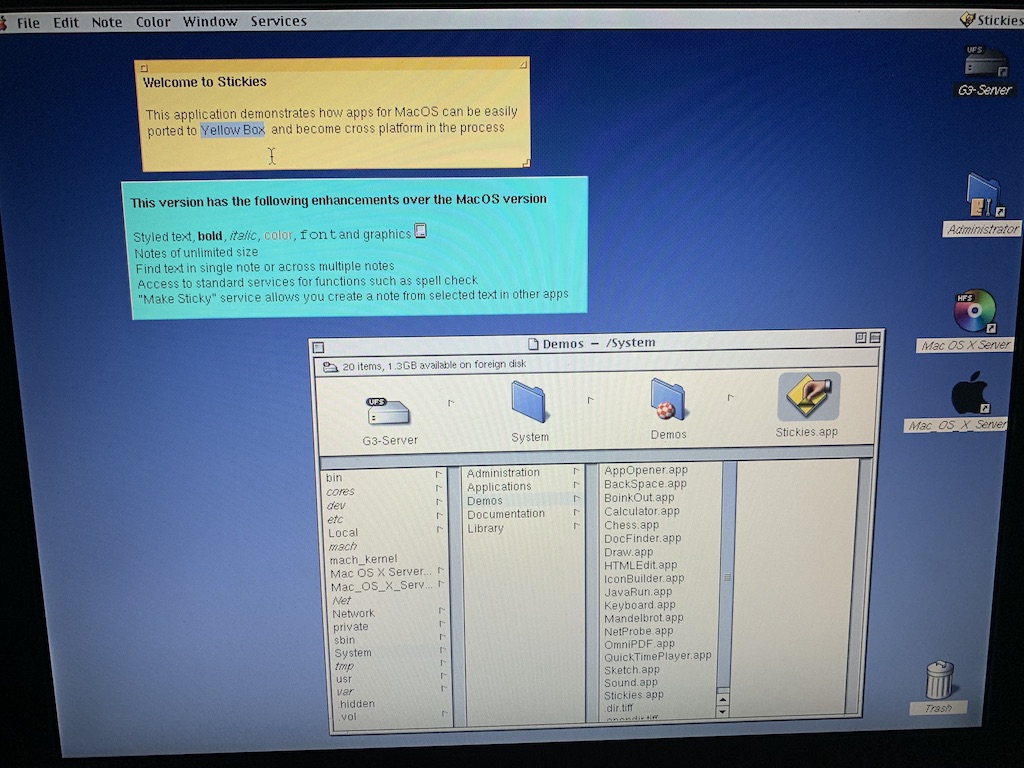Click the System folder icon in path shelf
Screen dimensions: 1024x768
click(529, 402)
